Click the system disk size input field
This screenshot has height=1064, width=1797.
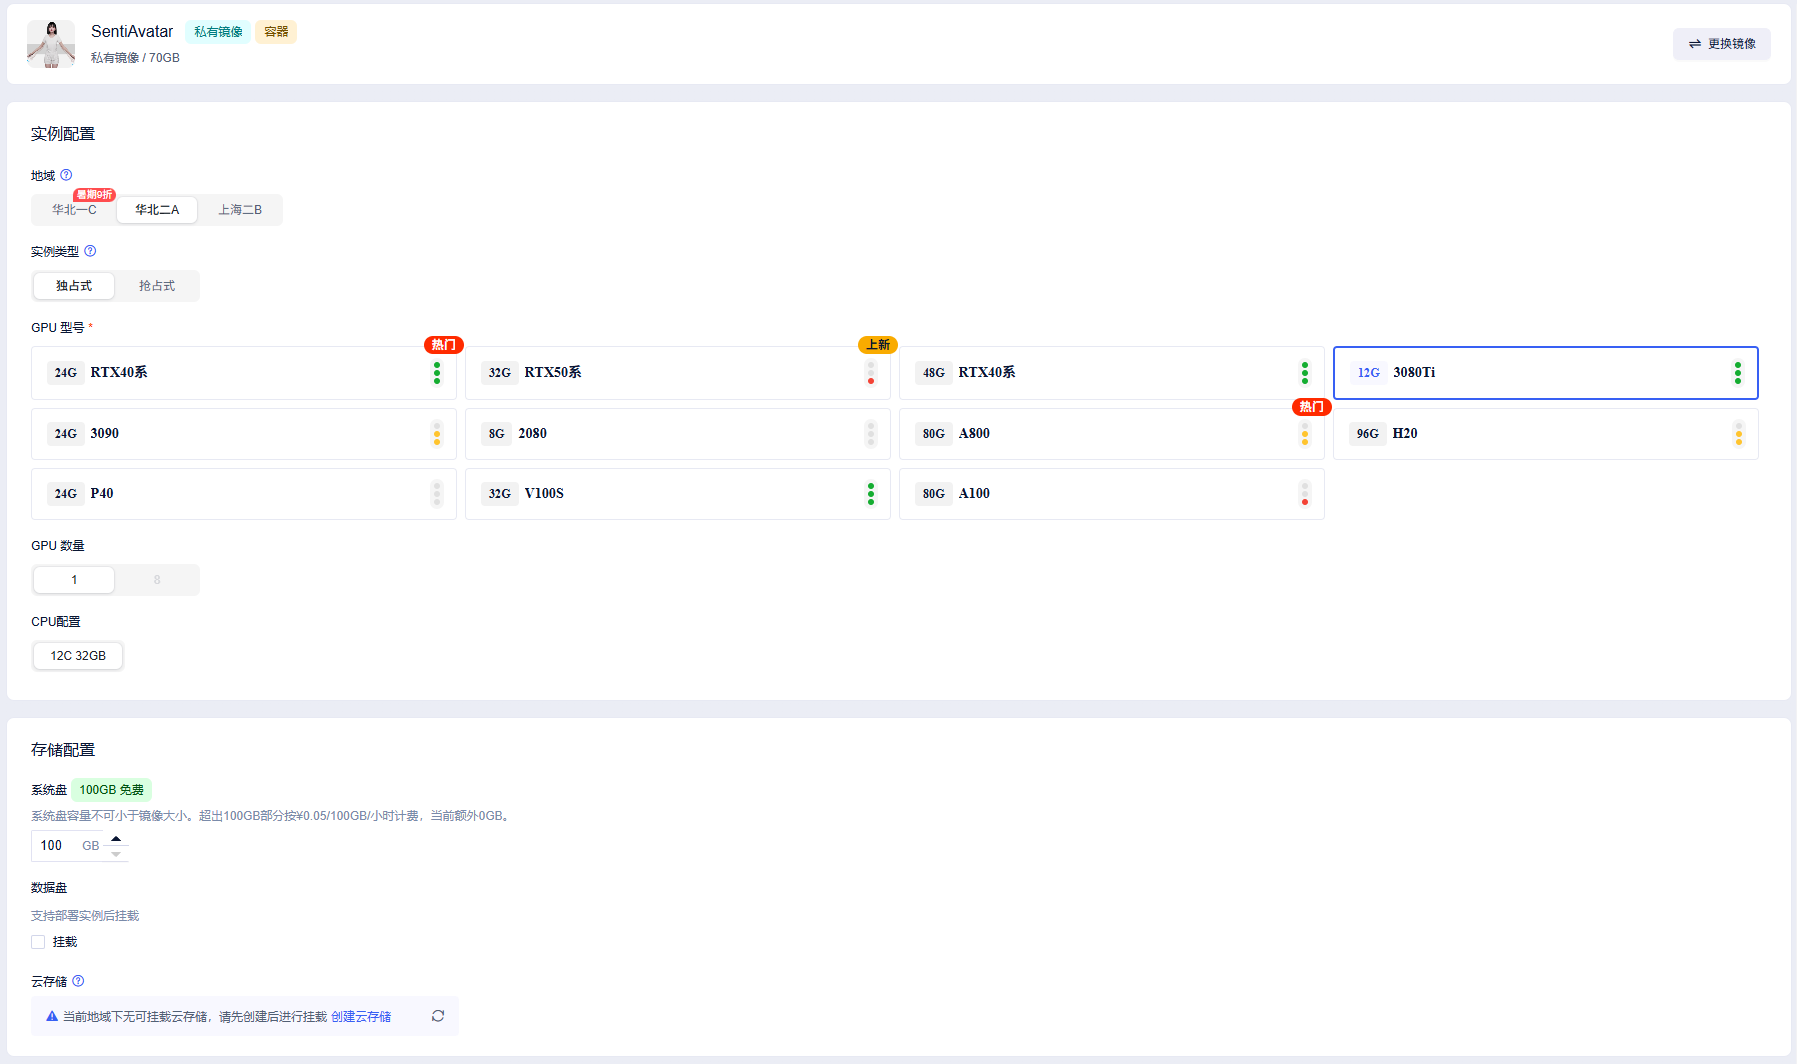click(x=56, y=846)
